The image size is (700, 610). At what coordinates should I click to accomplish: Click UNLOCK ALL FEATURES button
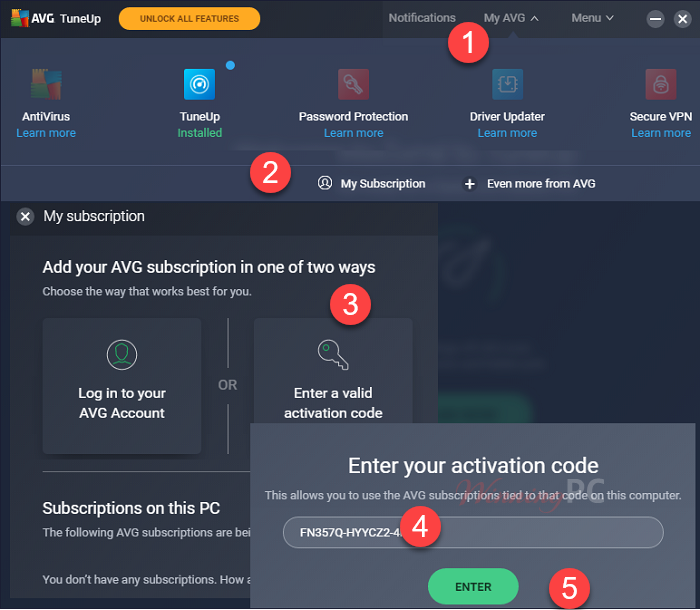click(189, 19)
